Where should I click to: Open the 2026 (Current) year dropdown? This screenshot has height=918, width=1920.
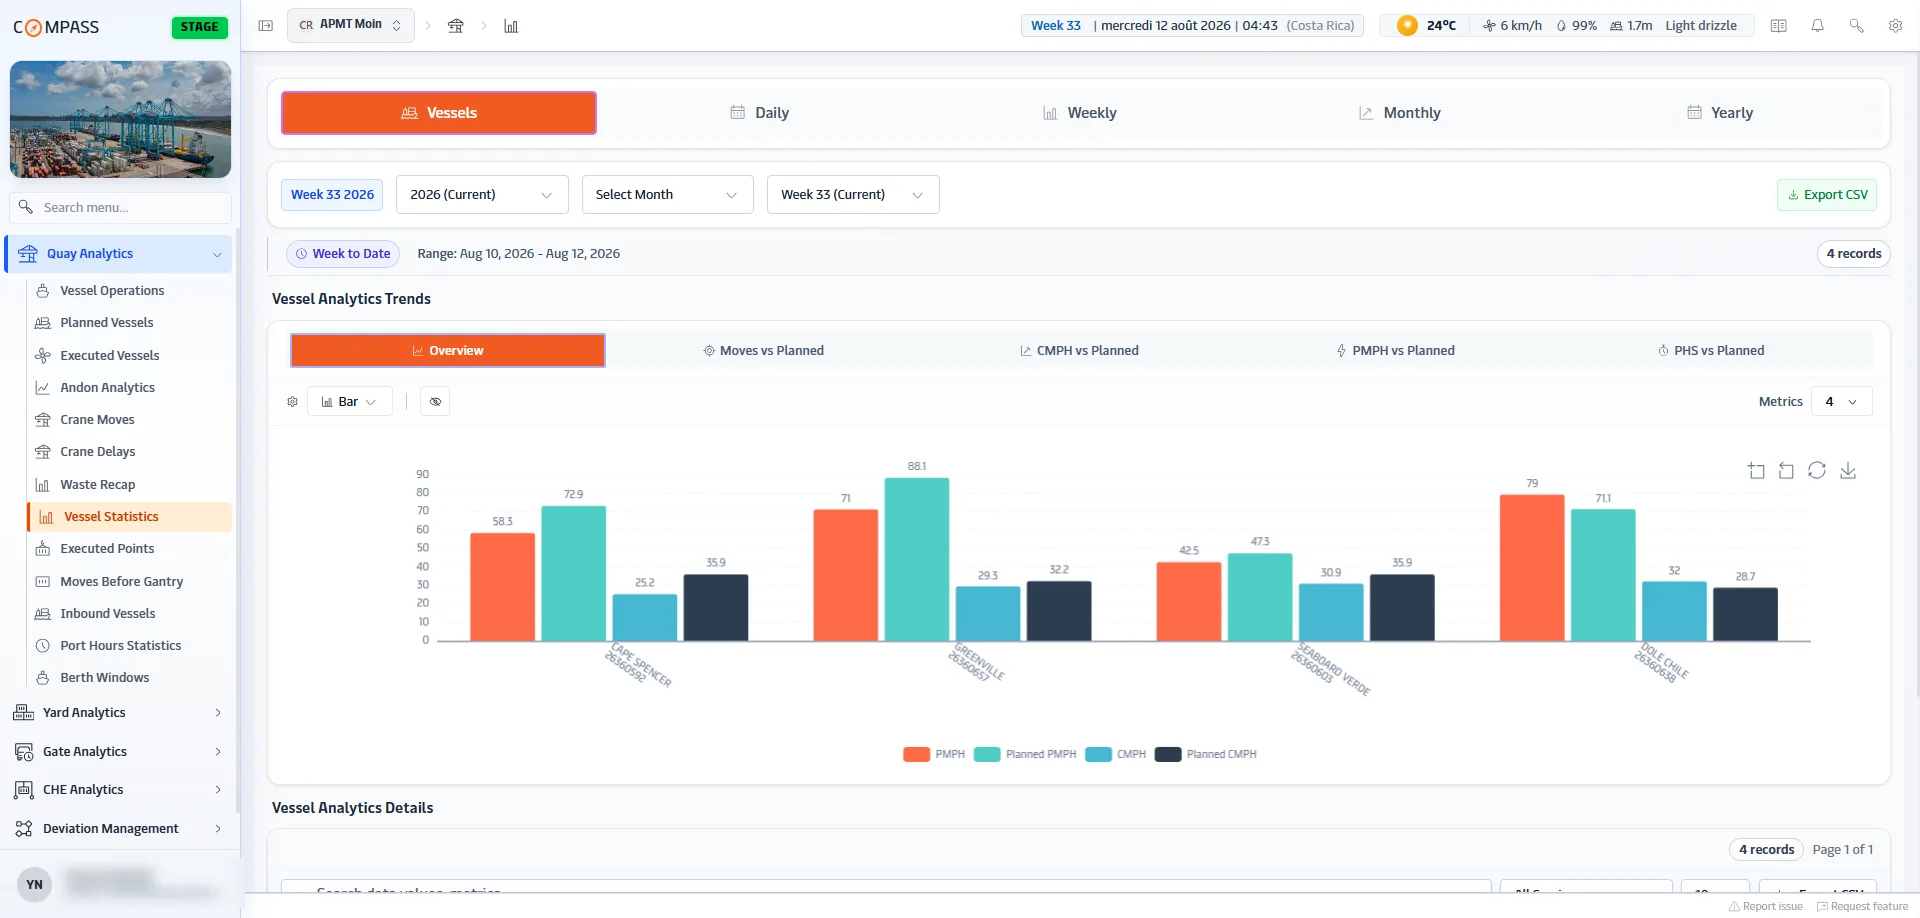click(x=482, y=195)
